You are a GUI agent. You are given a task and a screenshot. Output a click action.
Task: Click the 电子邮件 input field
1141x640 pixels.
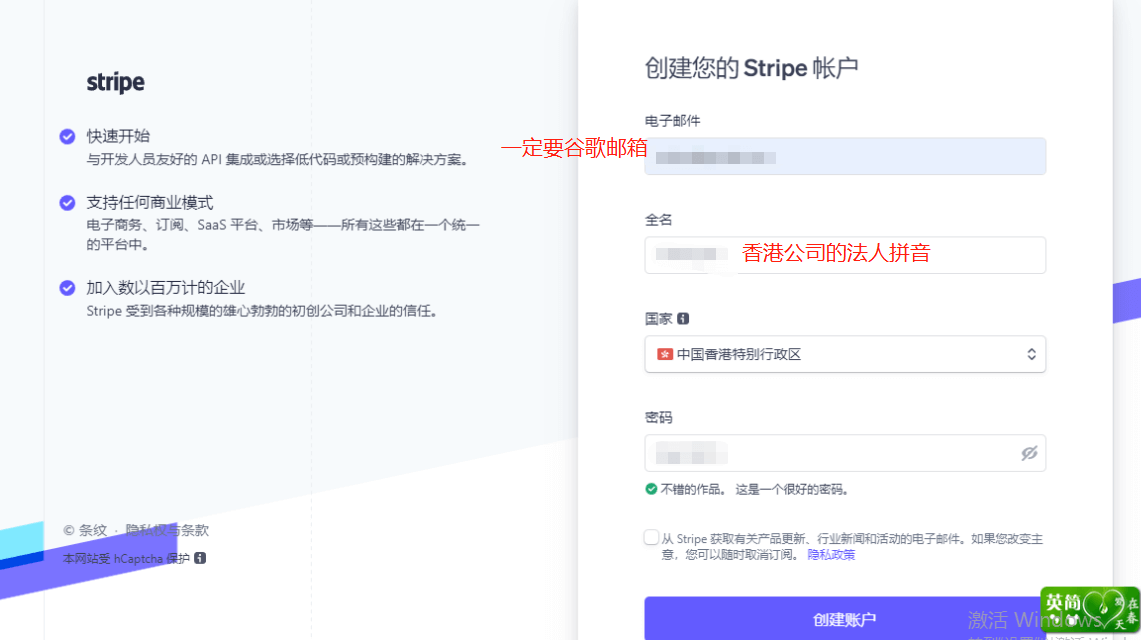845,156
